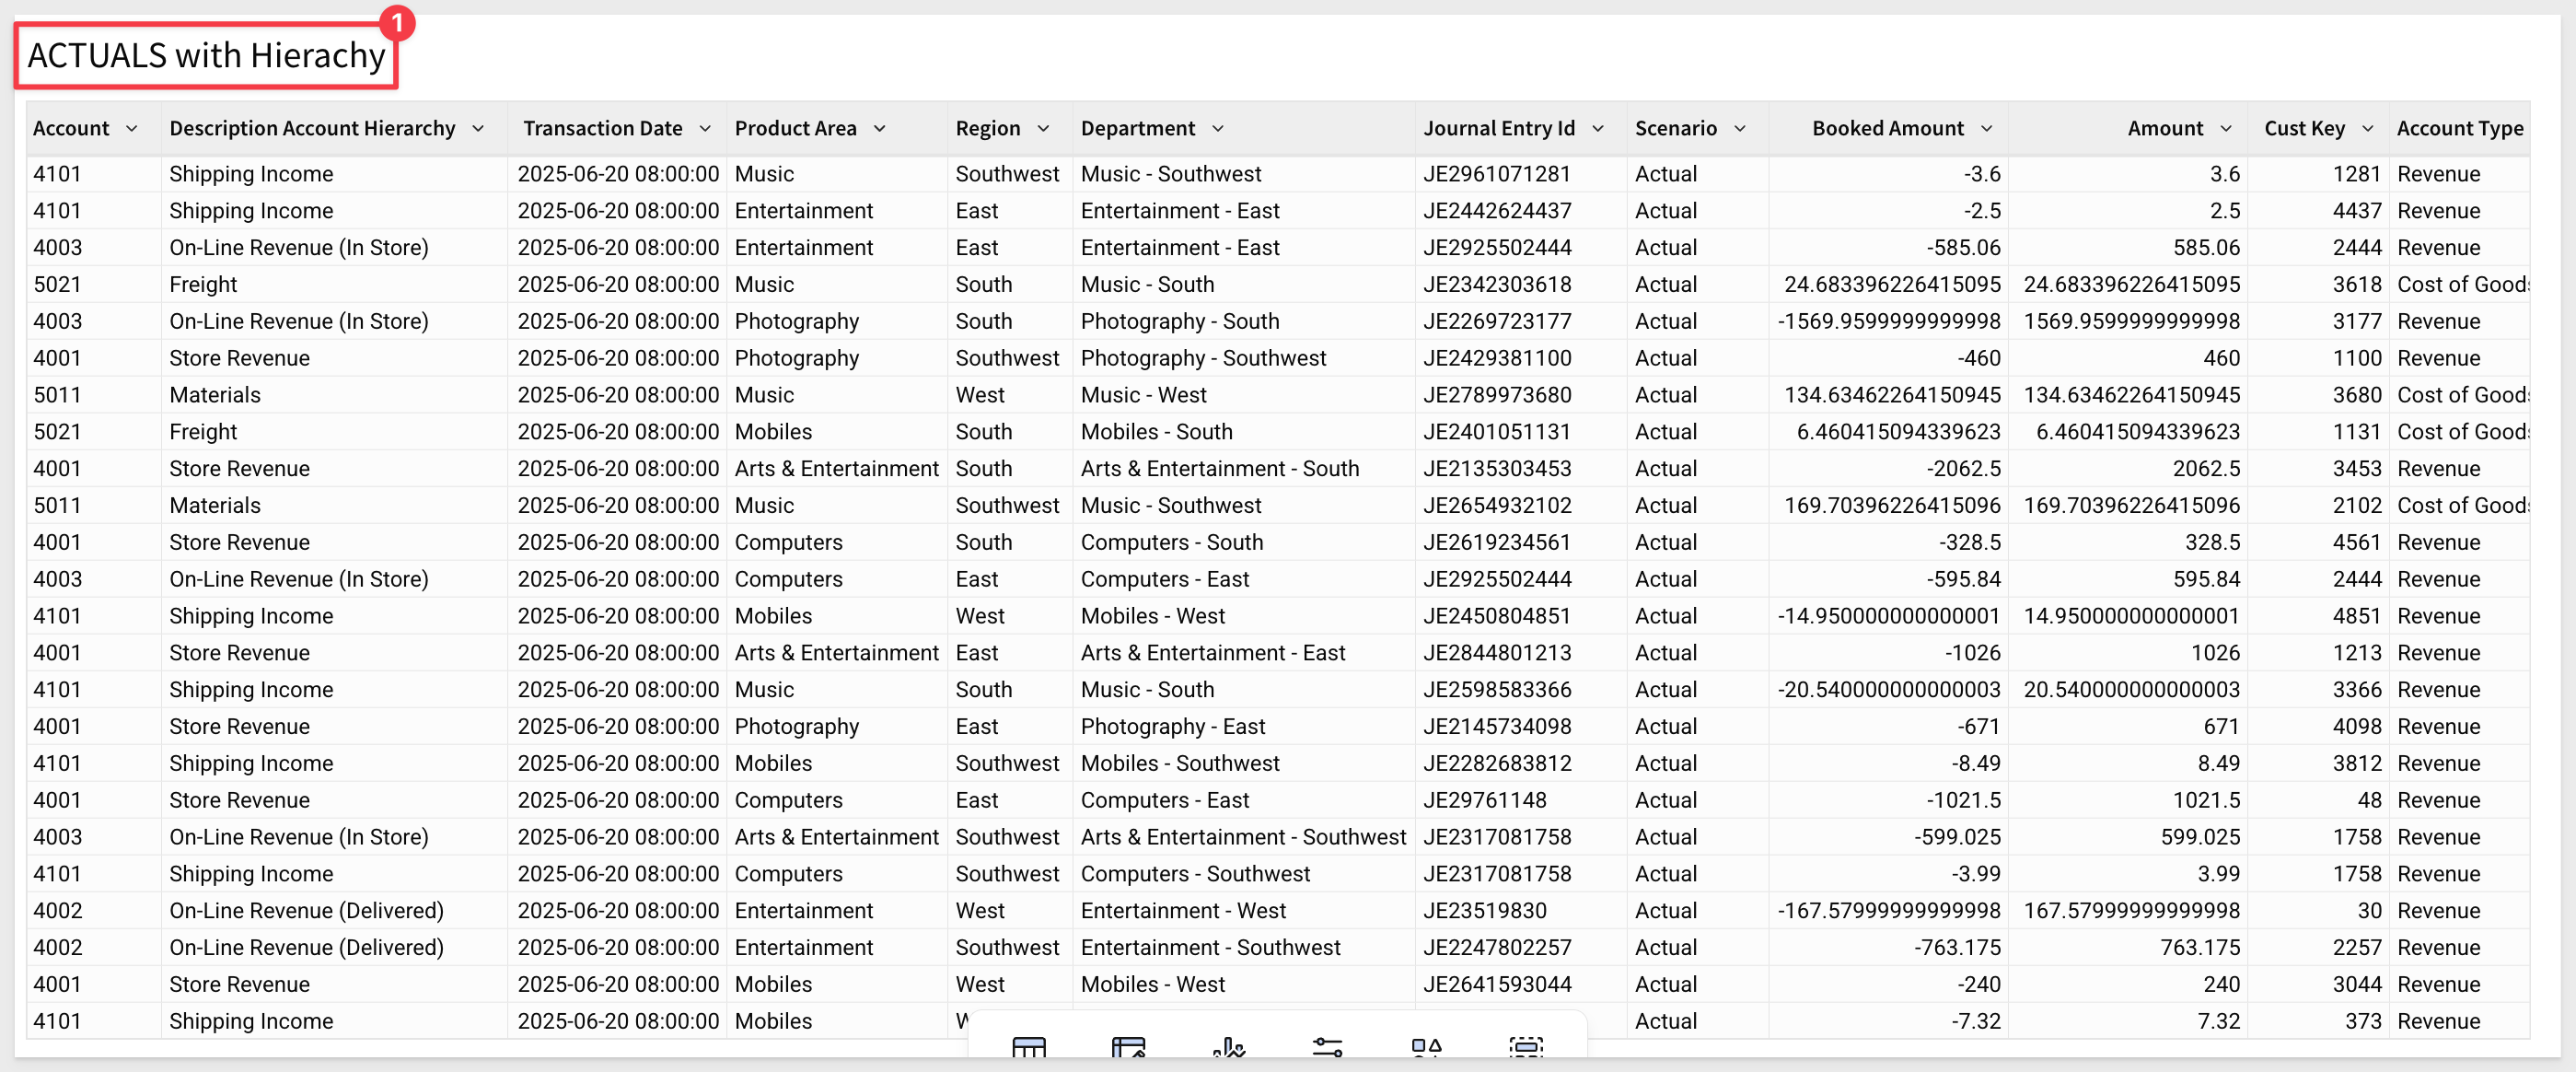Add a control element from bottom toolbar

click(1327, 1046)
